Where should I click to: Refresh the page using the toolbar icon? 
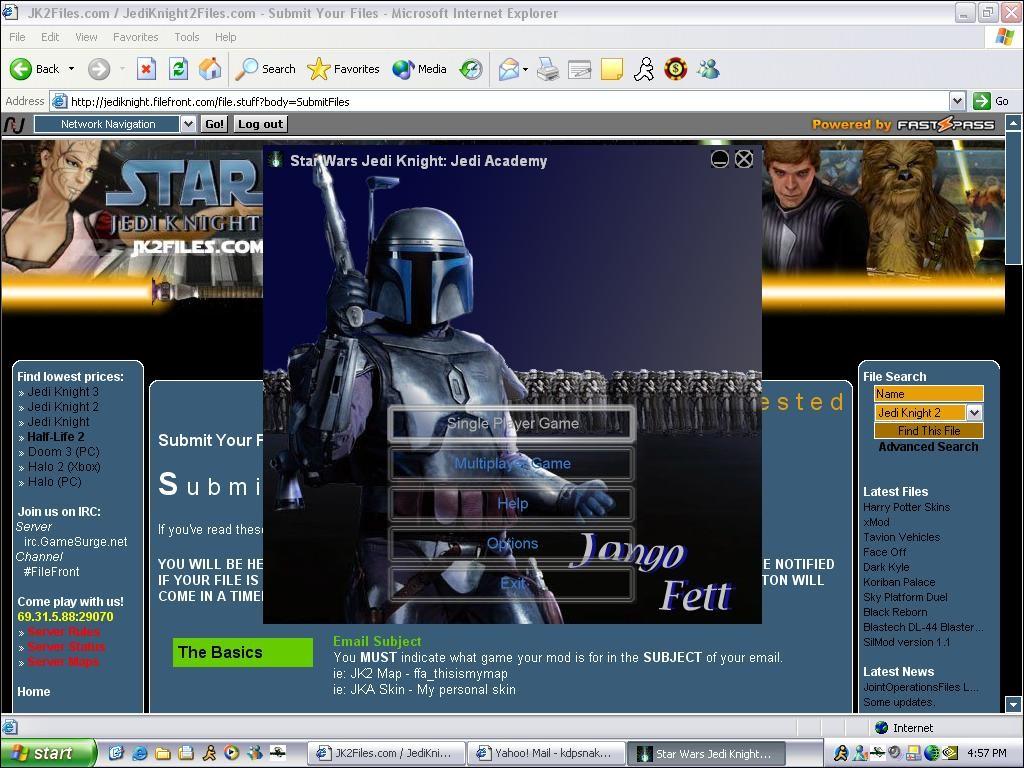[x=178, y=69]
